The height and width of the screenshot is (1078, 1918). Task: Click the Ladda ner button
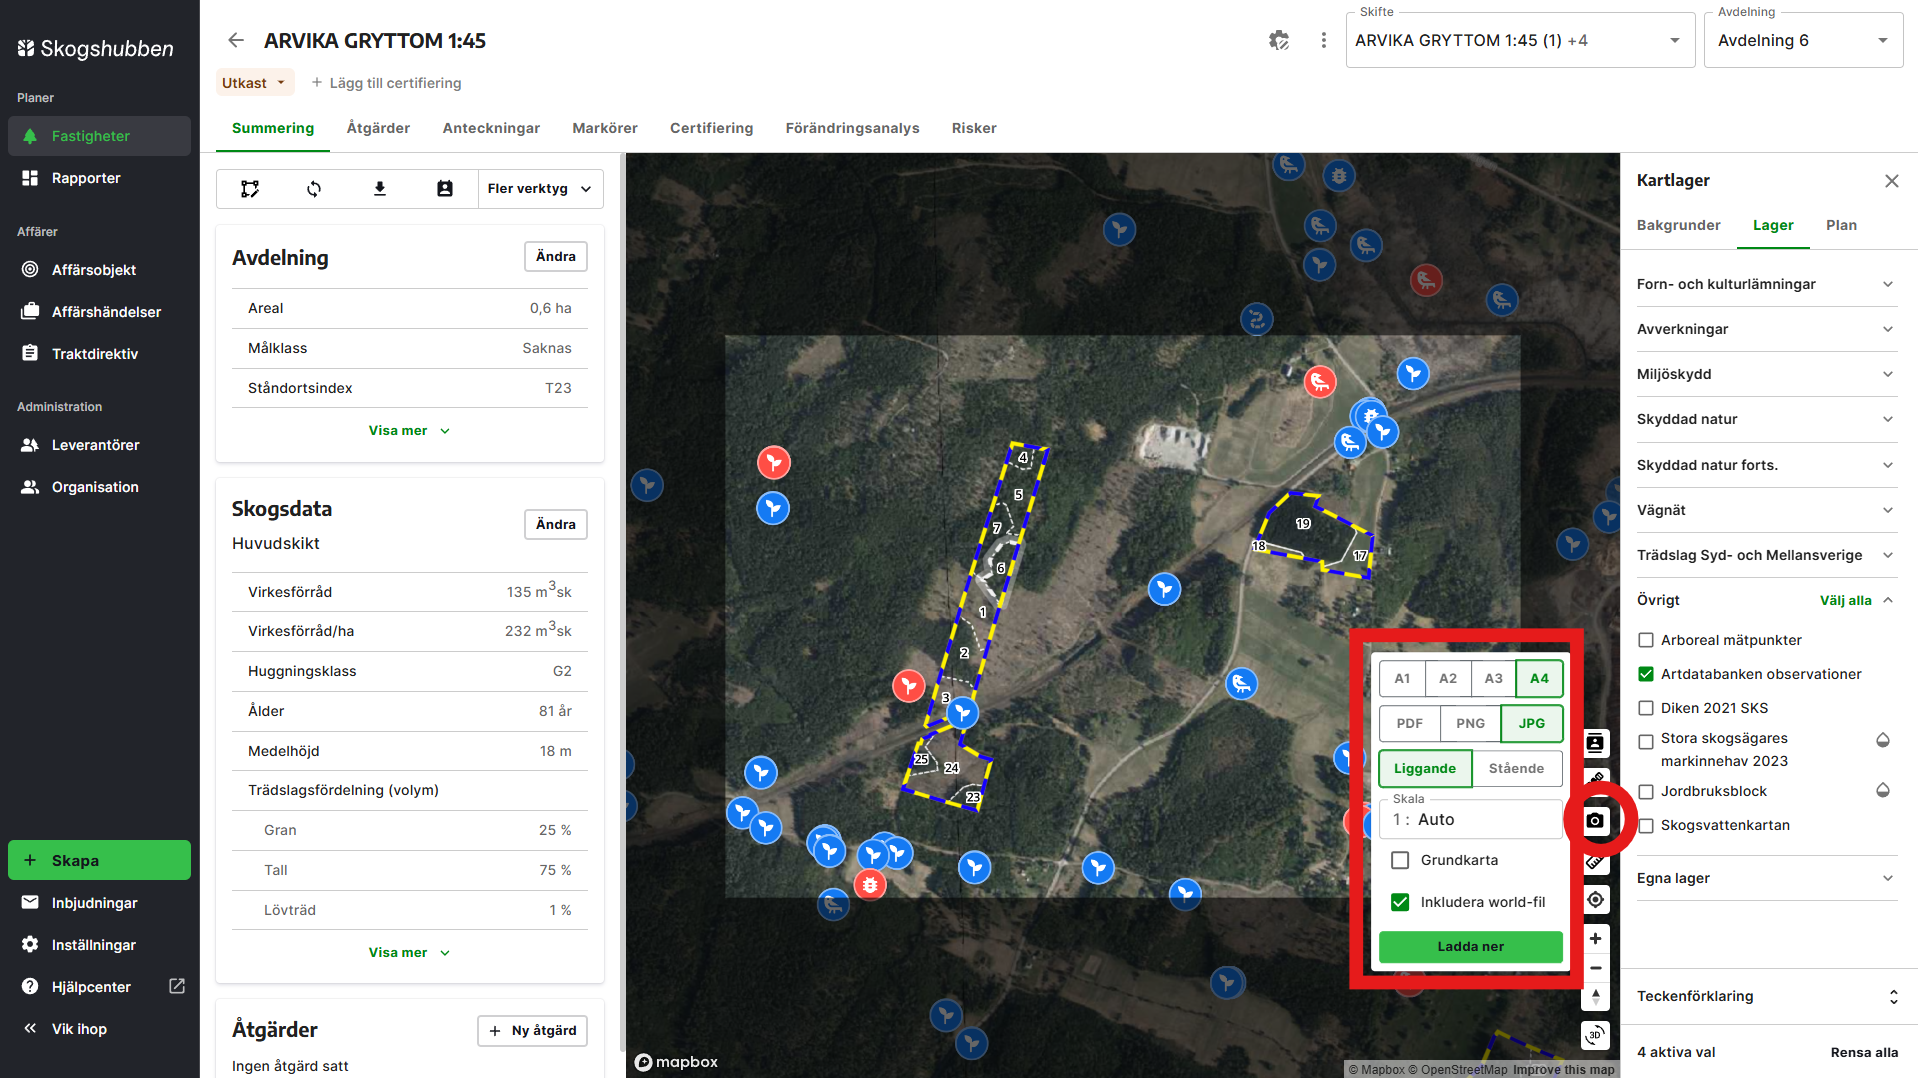click(1470, 946)
